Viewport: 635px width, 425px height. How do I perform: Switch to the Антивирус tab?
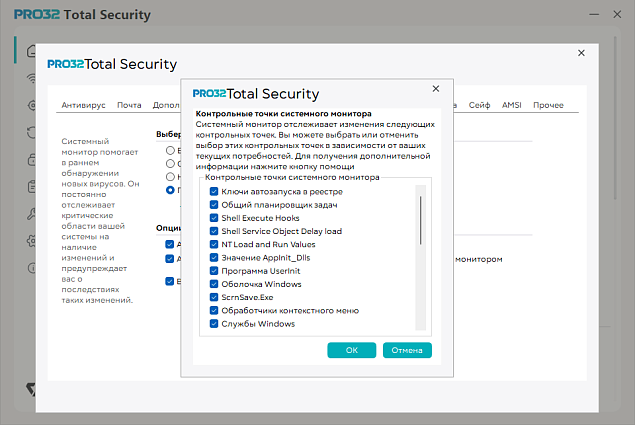click(x=83, y=105)
